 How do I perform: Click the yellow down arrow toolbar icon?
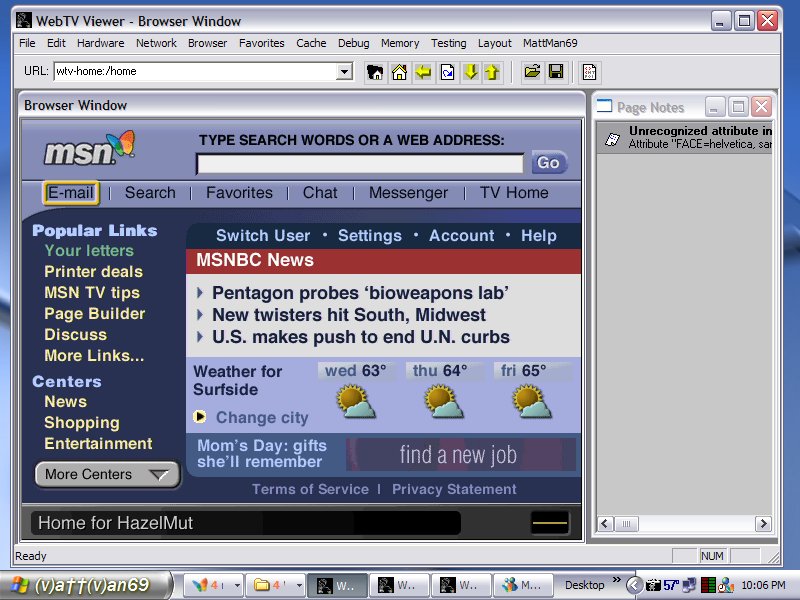point(470,72)
